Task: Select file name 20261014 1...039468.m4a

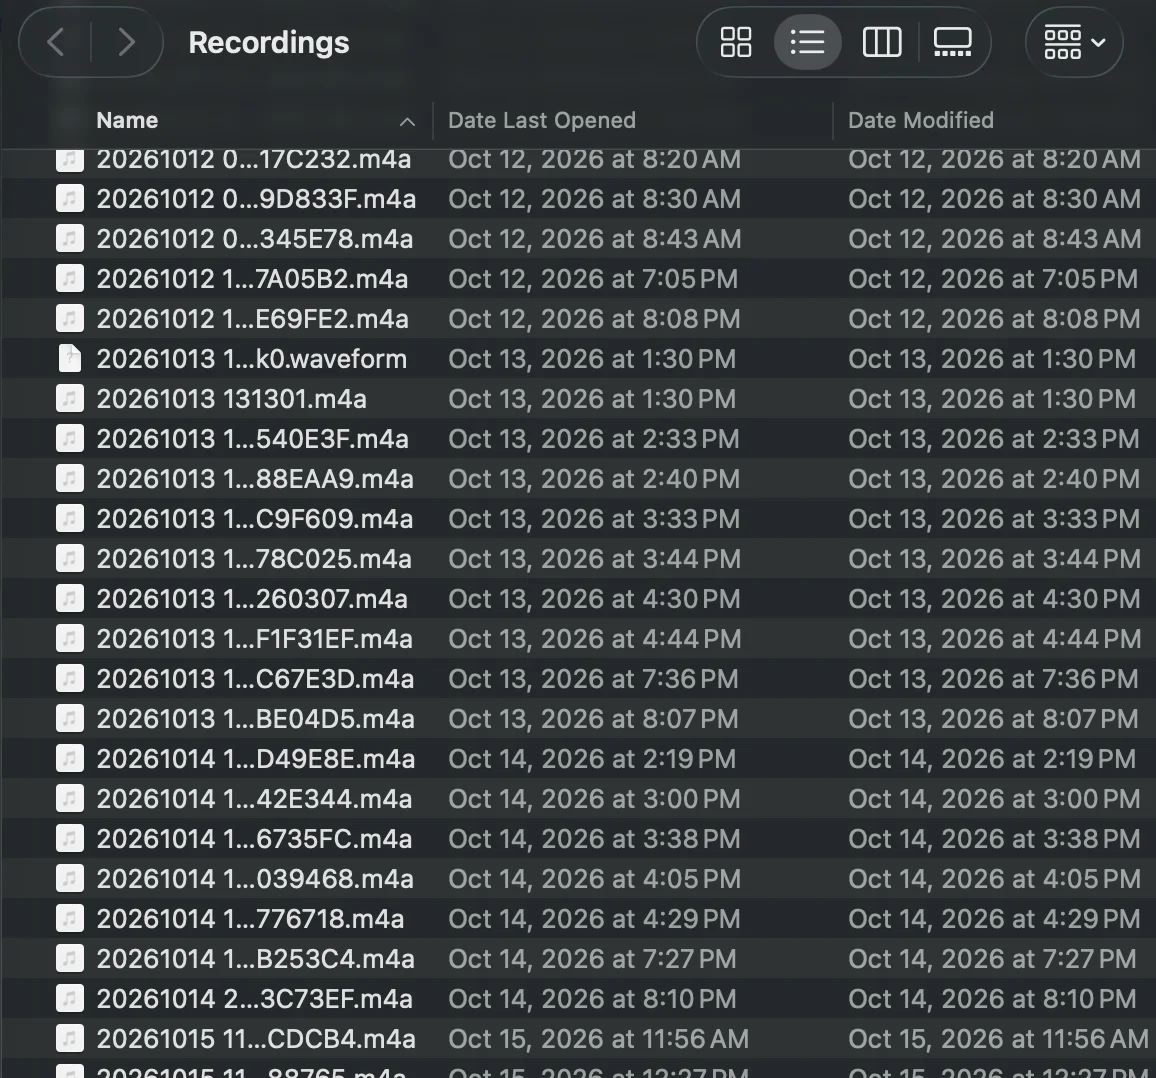Action: coord(255,878)
